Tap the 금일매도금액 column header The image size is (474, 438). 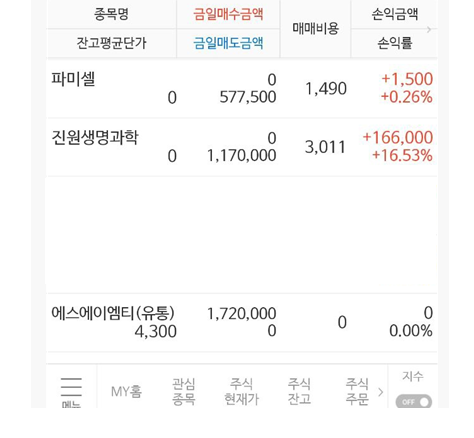228,43
